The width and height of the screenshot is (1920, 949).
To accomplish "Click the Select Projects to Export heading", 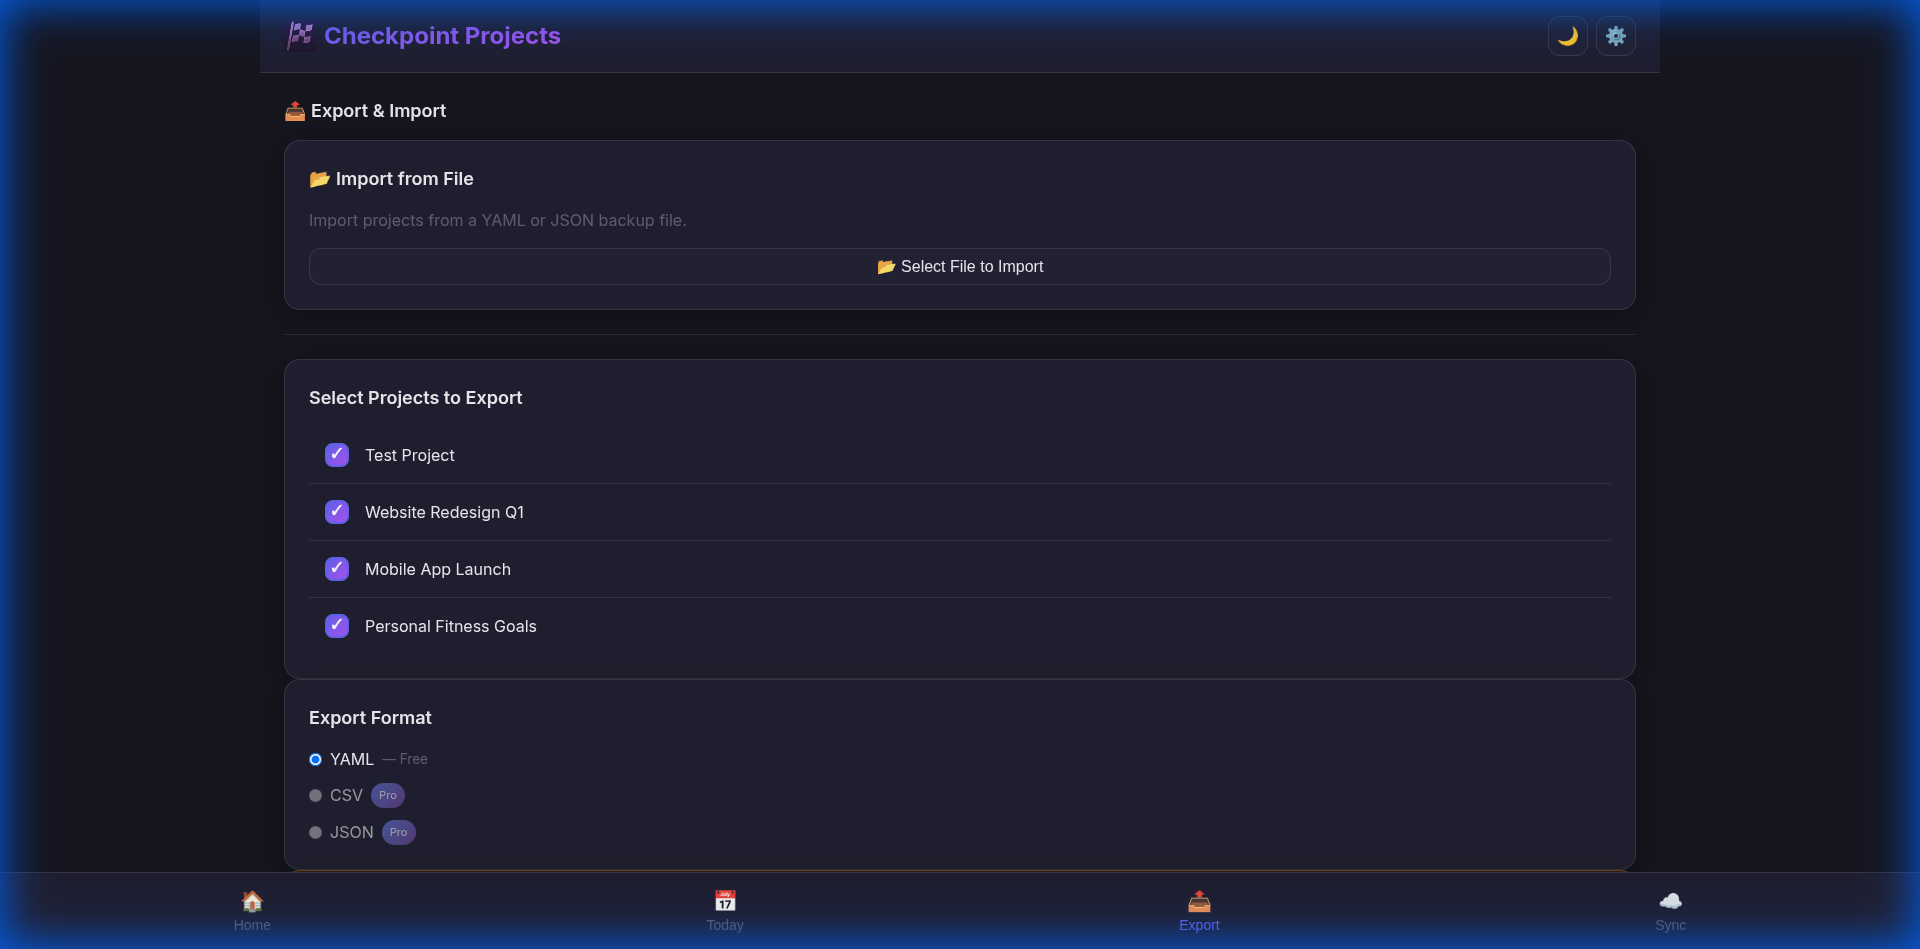I will click(x=415, y=398).
